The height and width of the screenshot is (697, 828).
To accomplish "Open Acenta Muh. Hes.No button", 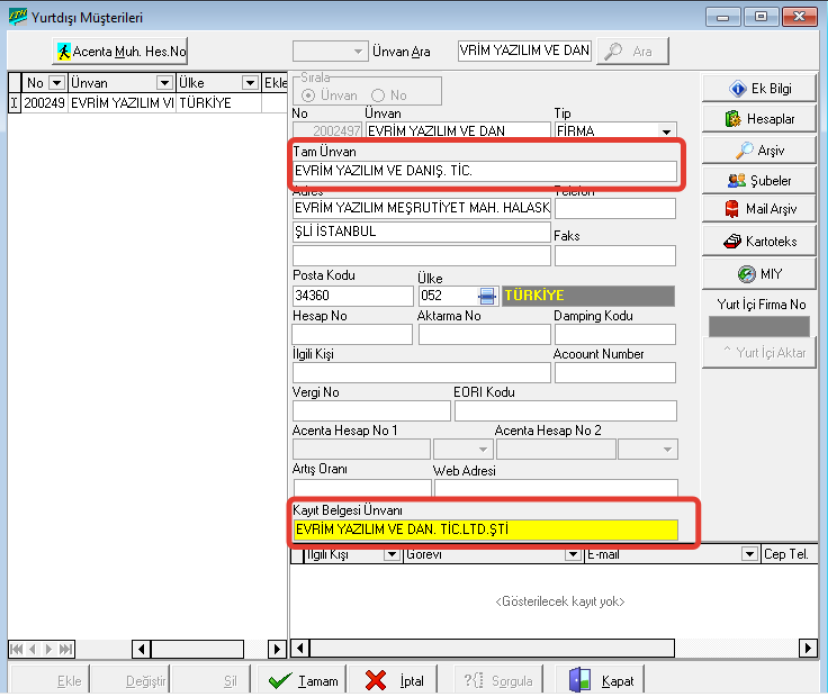I will [x=120, y=51].
